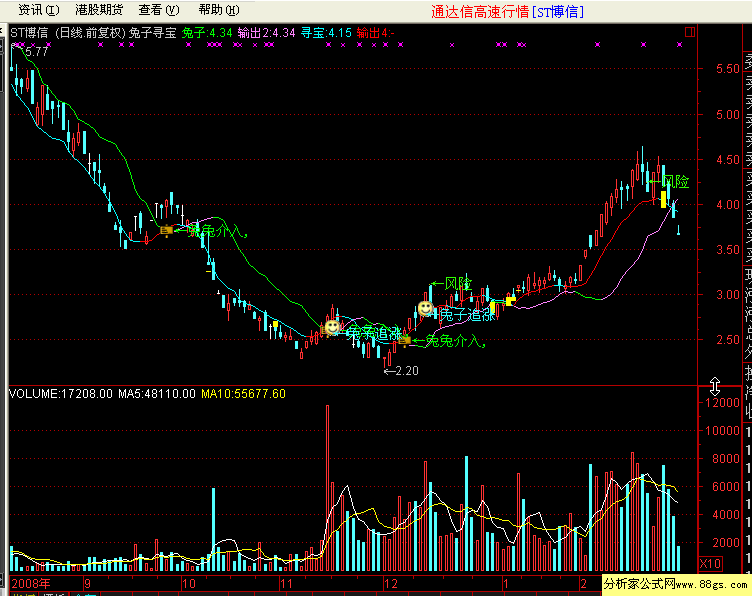The image size is (752, 596).
Task: Click the 通达信高速行情[ST博信] title text
Action: pos(507,12)
